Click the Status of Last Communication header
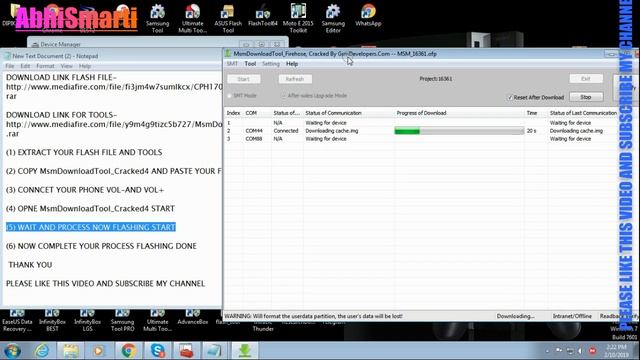The height and width of the screenshot is (360, 640). click(x=583, y=113)
